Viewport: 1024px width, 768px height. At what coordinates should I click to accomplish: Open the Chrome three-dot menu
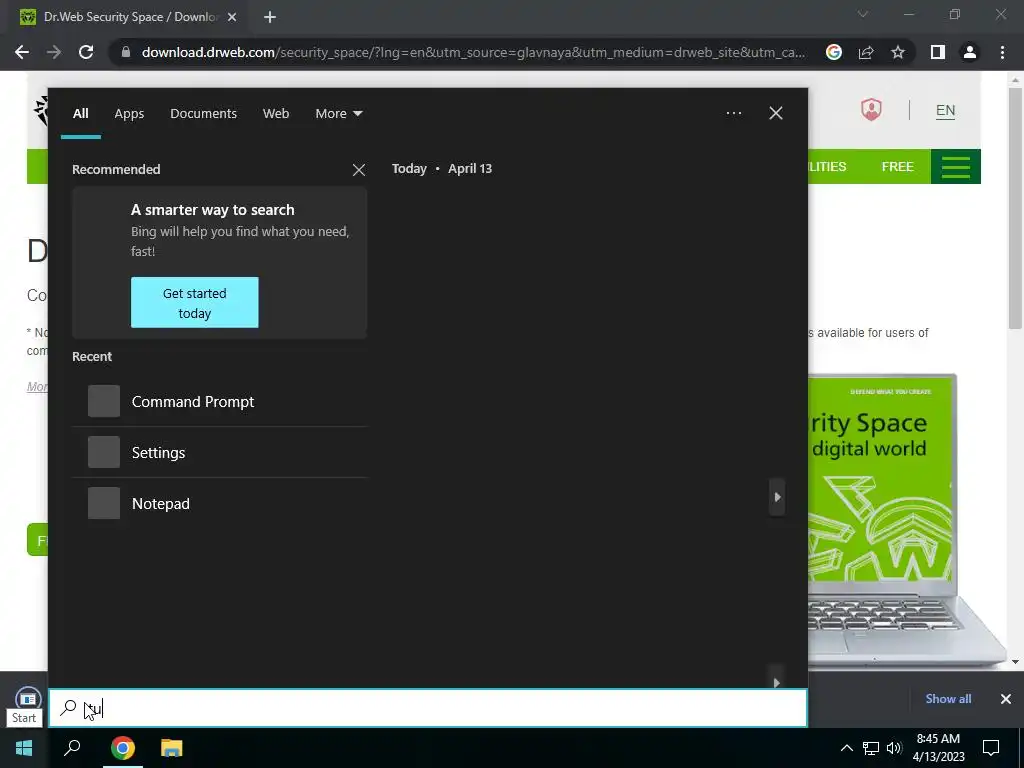point(1002,52)
